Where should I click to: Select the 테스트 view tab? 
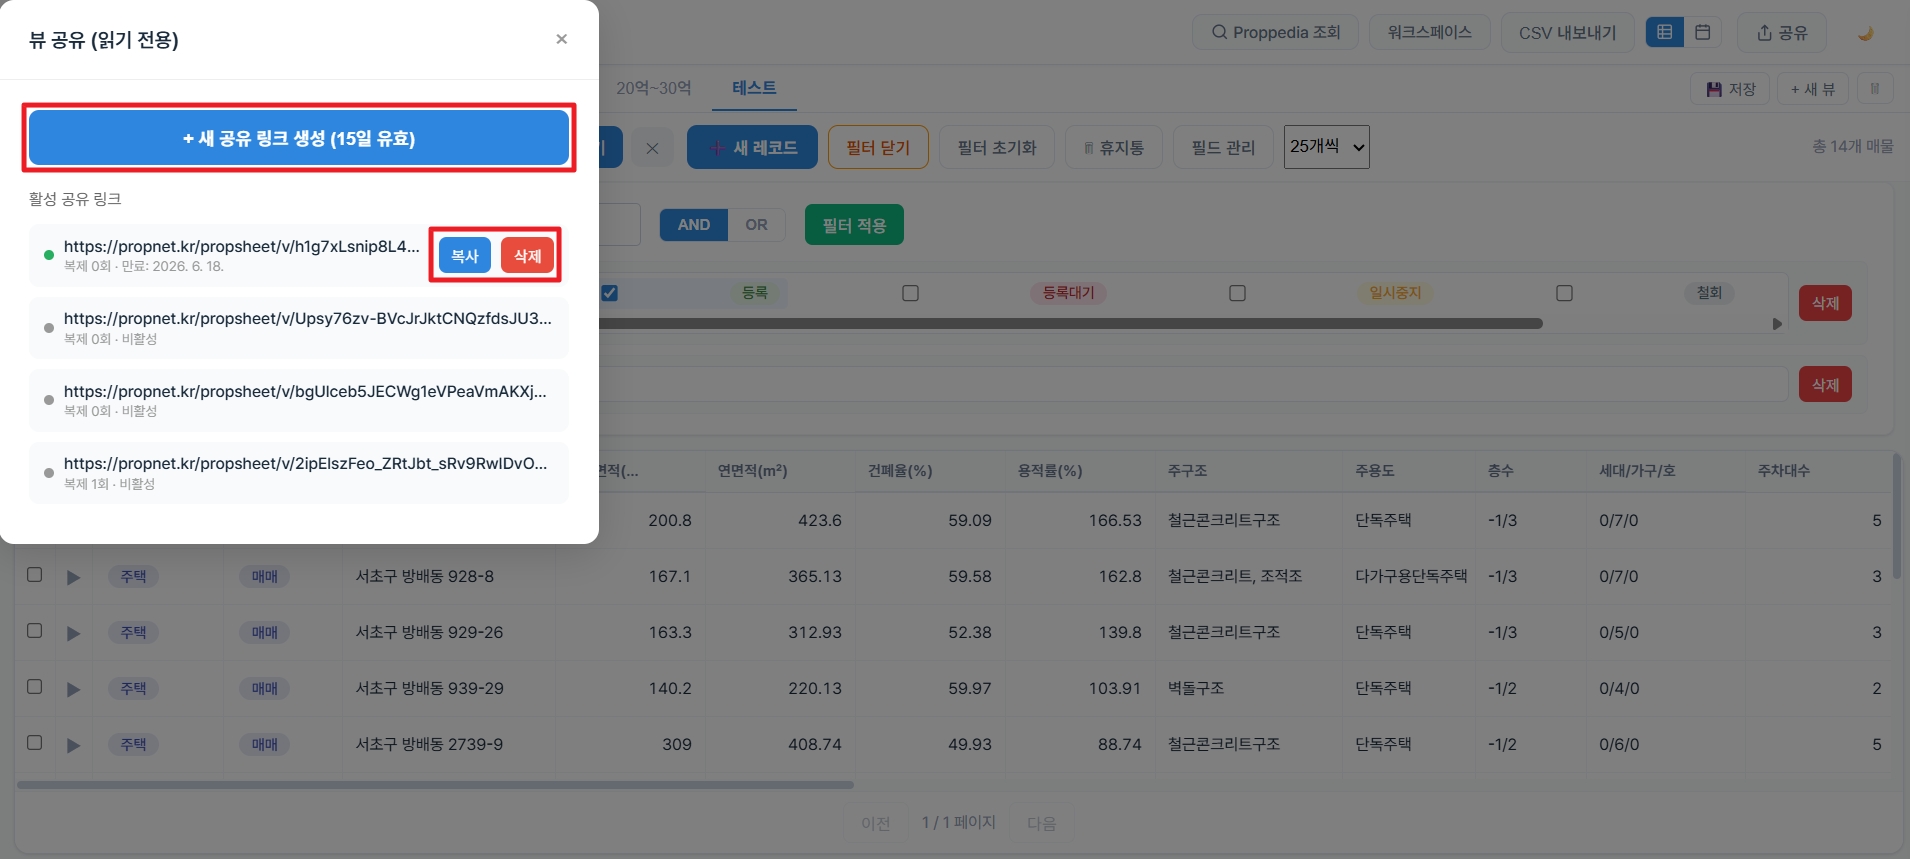tap(754, 88)
